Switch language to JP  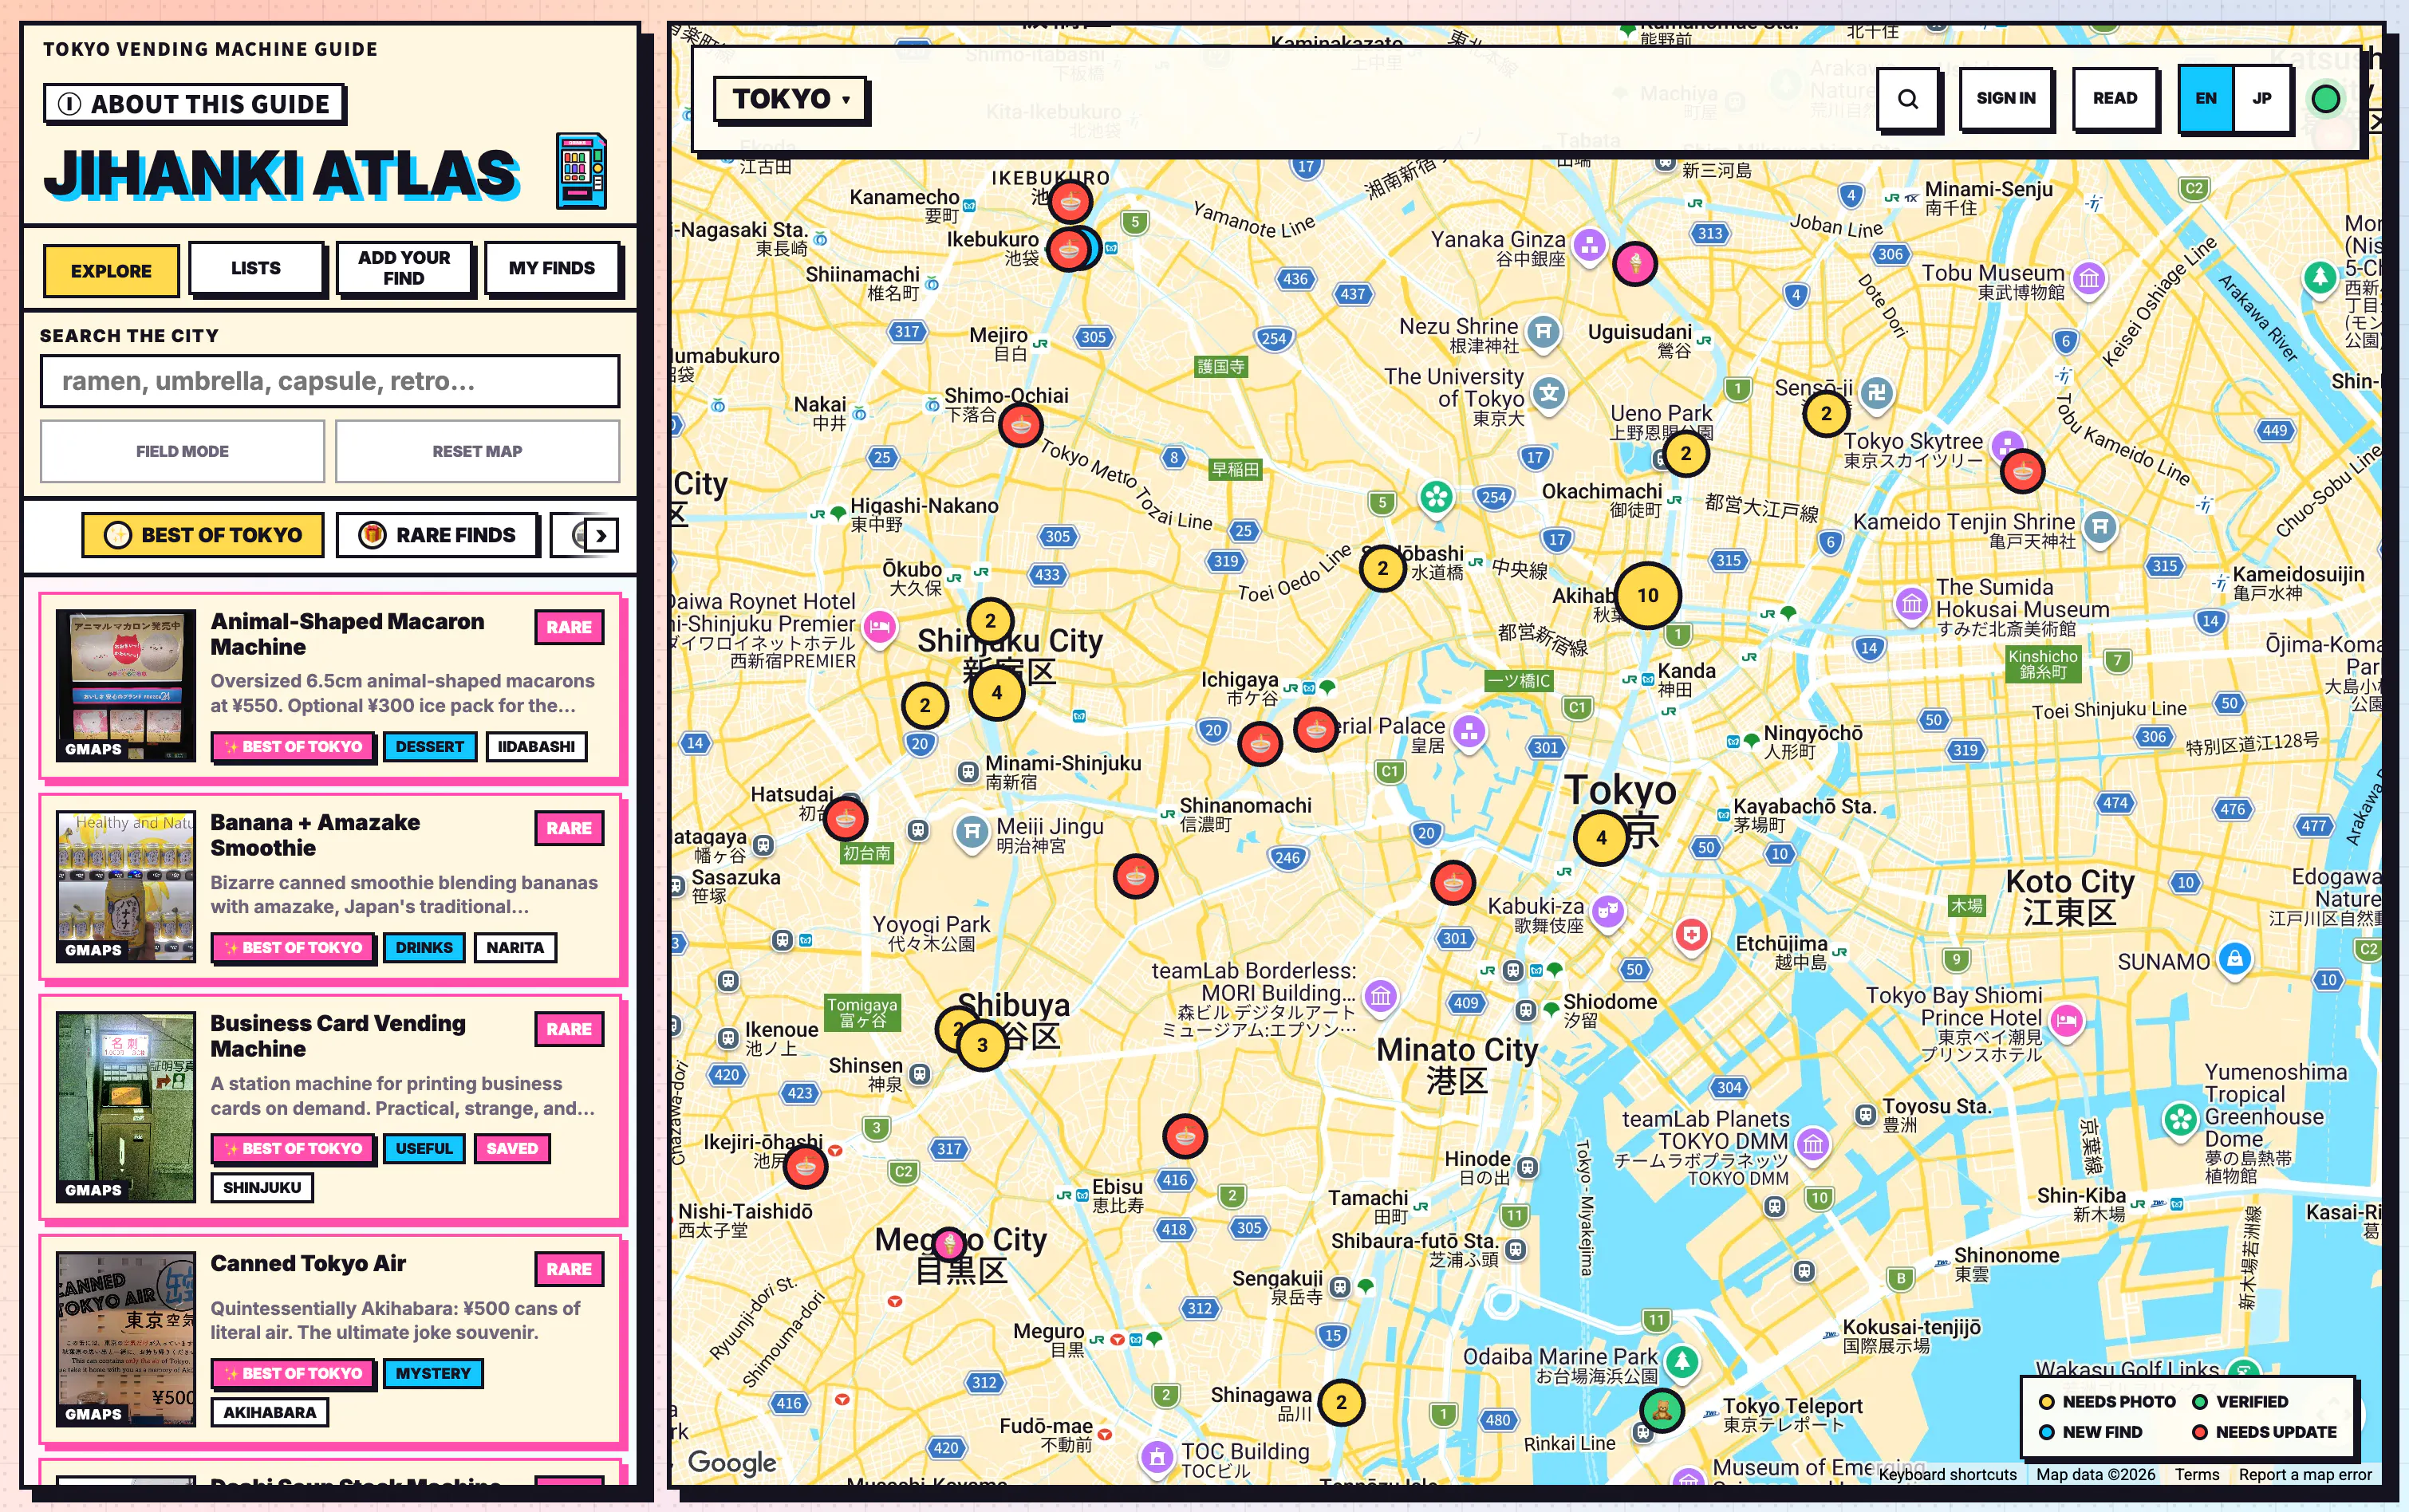(2262, 99)
